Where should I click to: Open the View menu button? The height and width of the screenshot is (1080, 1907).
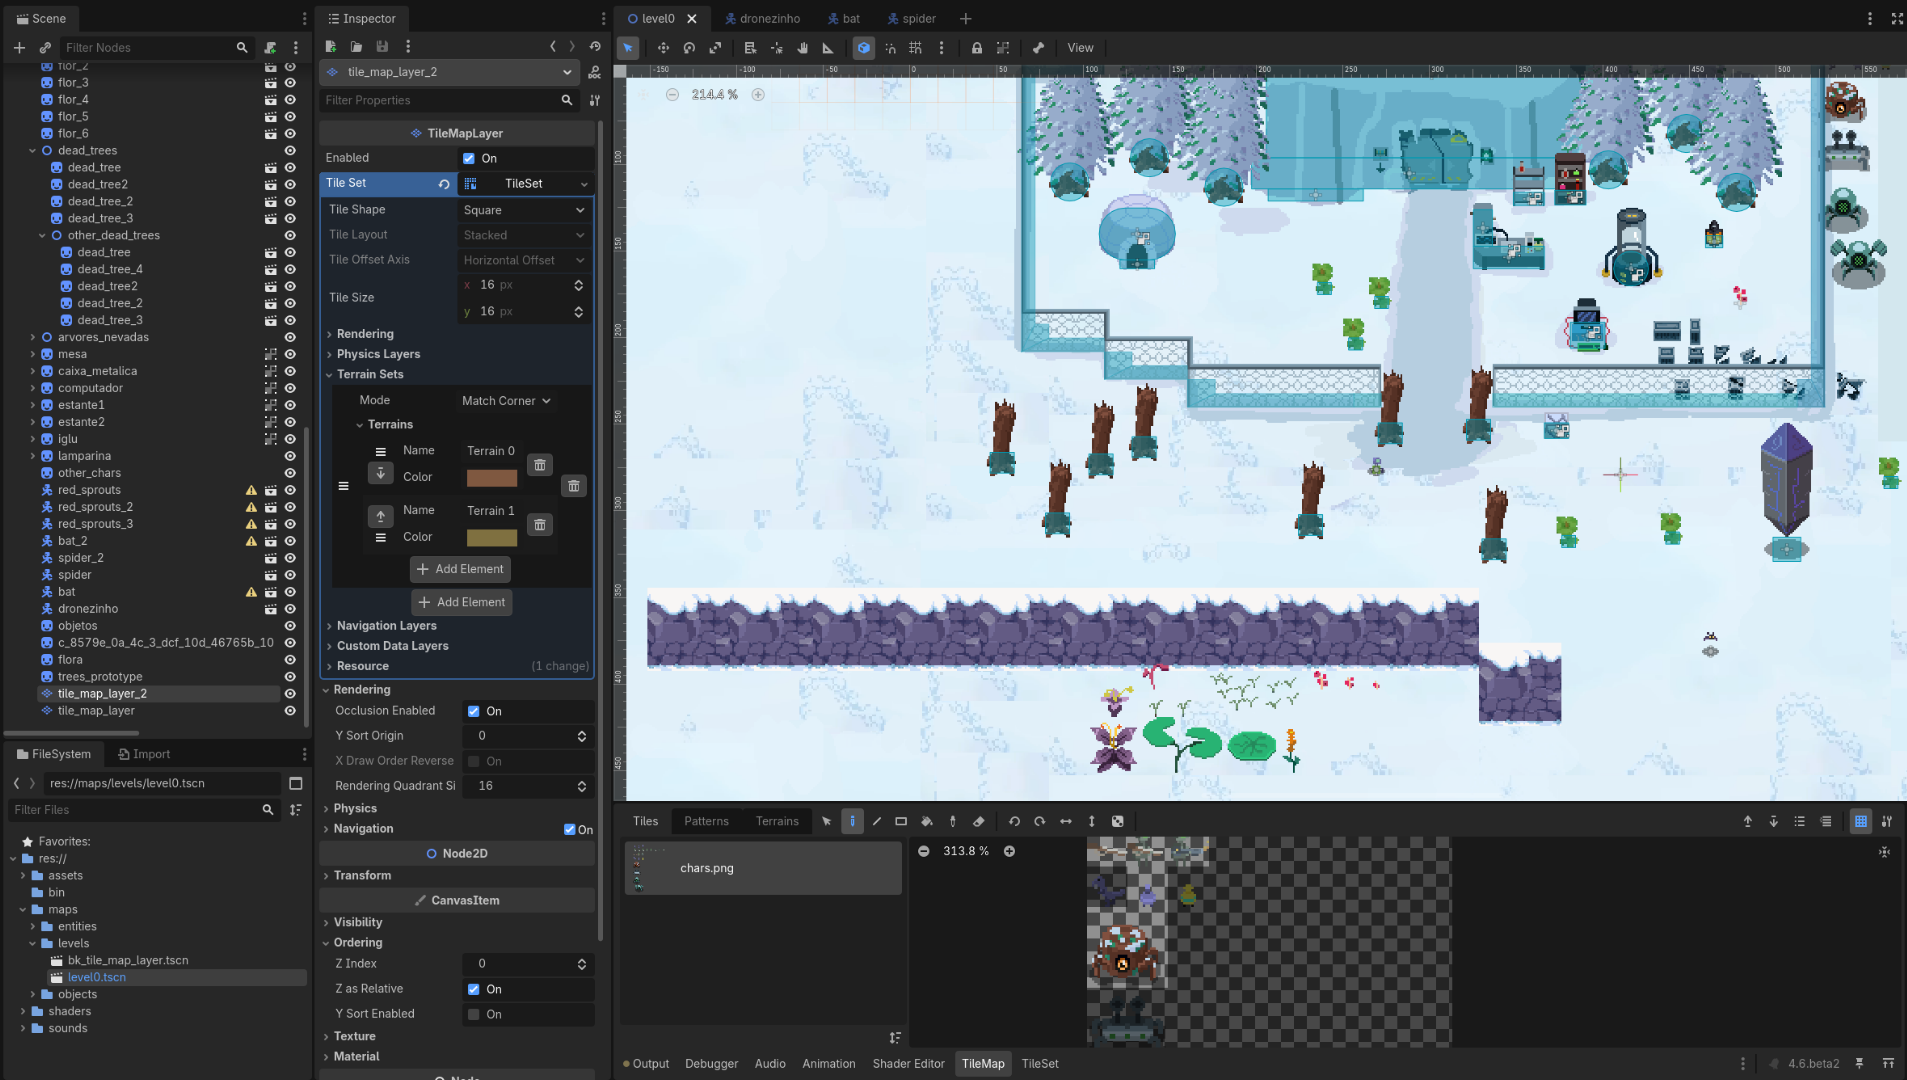1080,48
